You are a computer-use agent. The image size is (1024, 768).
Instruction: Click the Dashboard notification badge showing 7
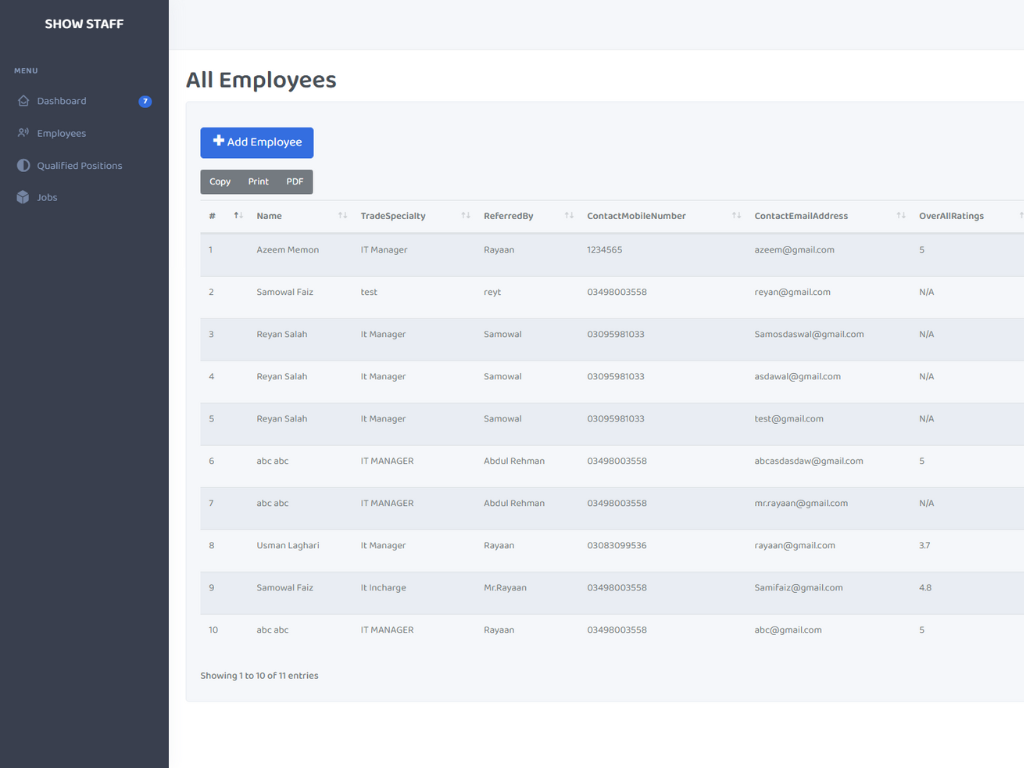click(145, 101)
